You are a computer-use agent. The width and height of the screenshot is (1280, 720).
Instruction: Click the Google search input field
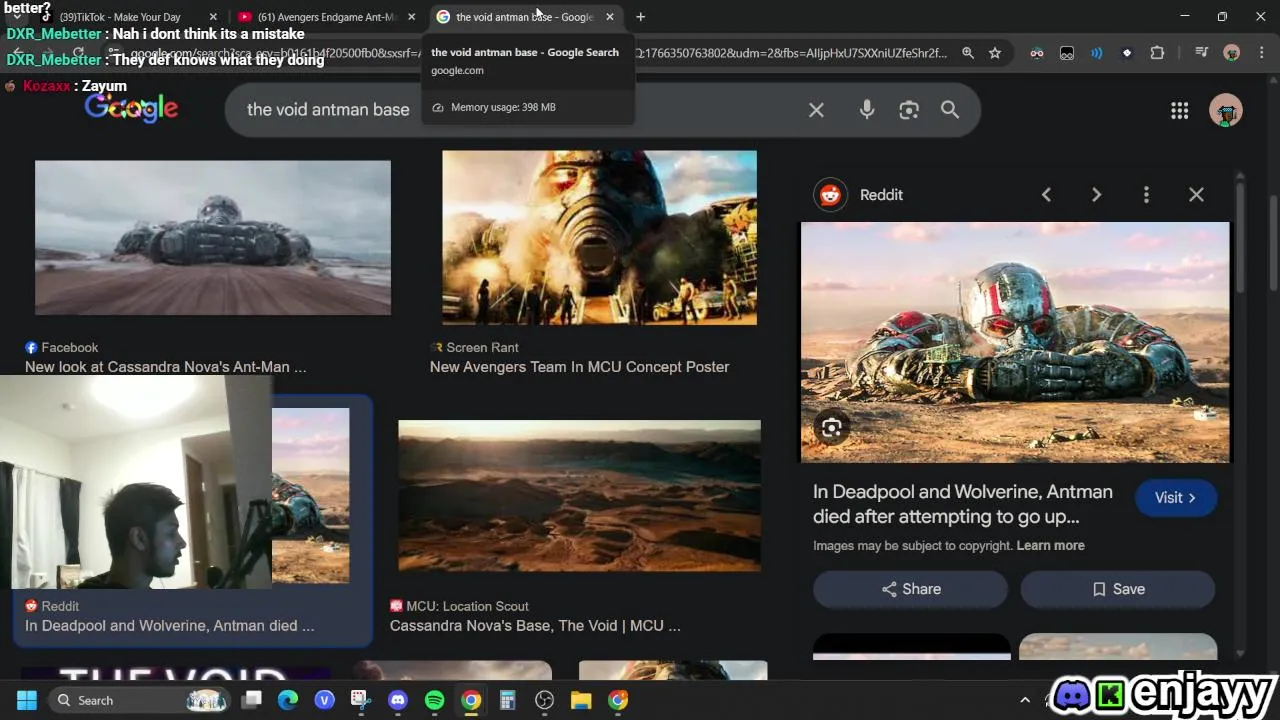click(x=520, y=110)
